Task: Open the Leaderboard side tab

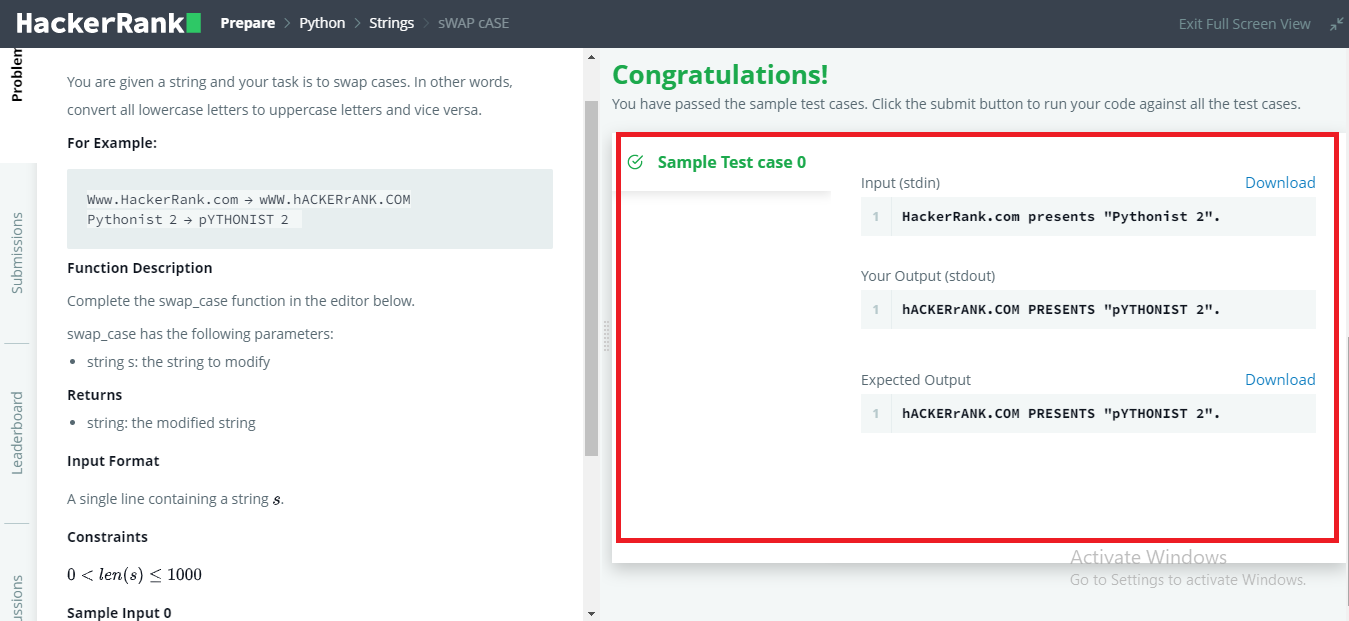Action: click(x=17, y=432)
